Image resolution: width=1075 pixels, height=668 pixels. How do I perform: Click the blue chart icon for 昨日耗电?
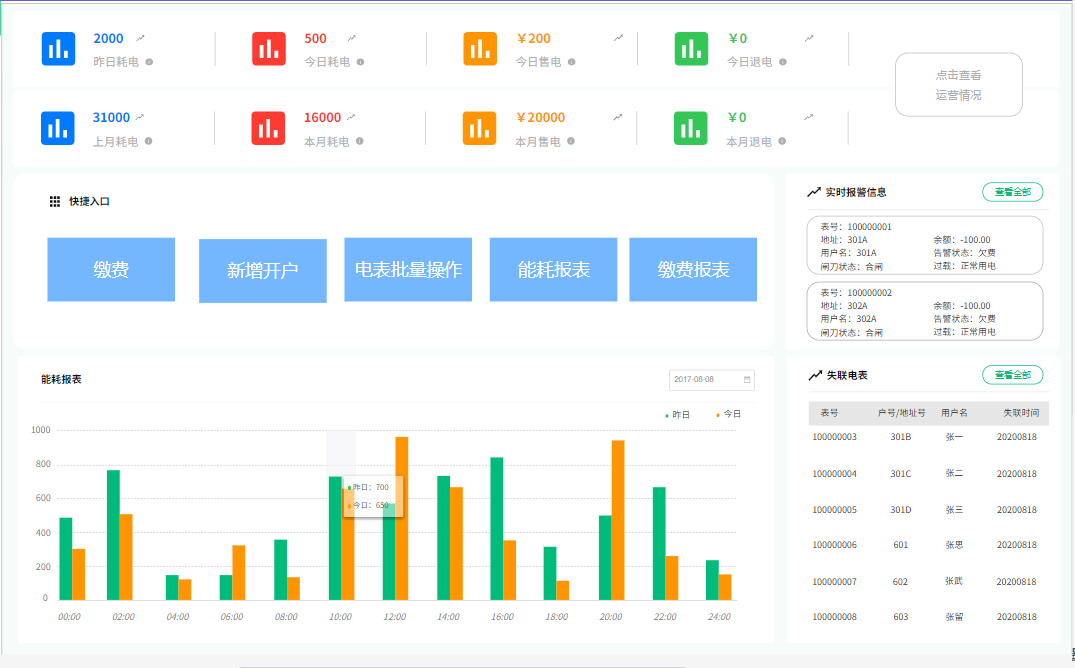click(58, 49)
